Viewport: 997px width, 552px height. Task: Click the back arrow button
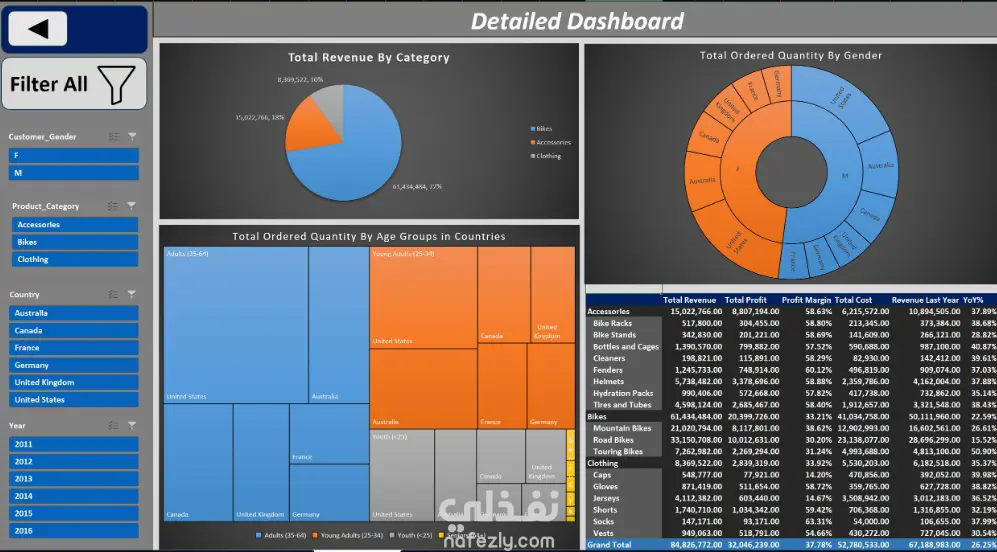tap(38, 29)
